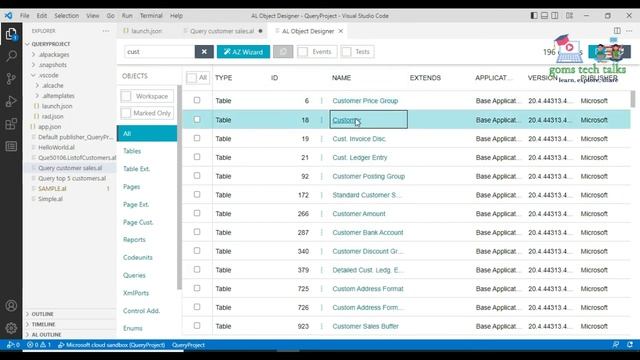Click the Microsoft cloud sandbox status item
The height and width of the screenshot is (360, 640).
pos(111,345)
